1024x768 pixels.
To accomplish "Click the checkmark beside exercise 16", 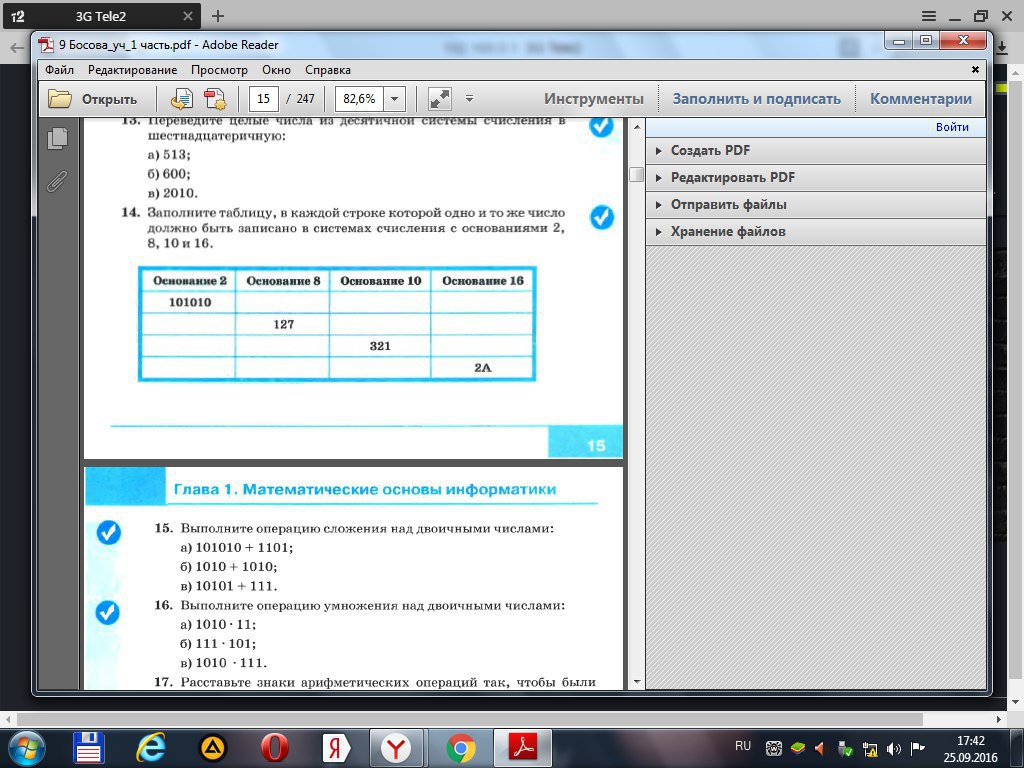I will 108,612.
